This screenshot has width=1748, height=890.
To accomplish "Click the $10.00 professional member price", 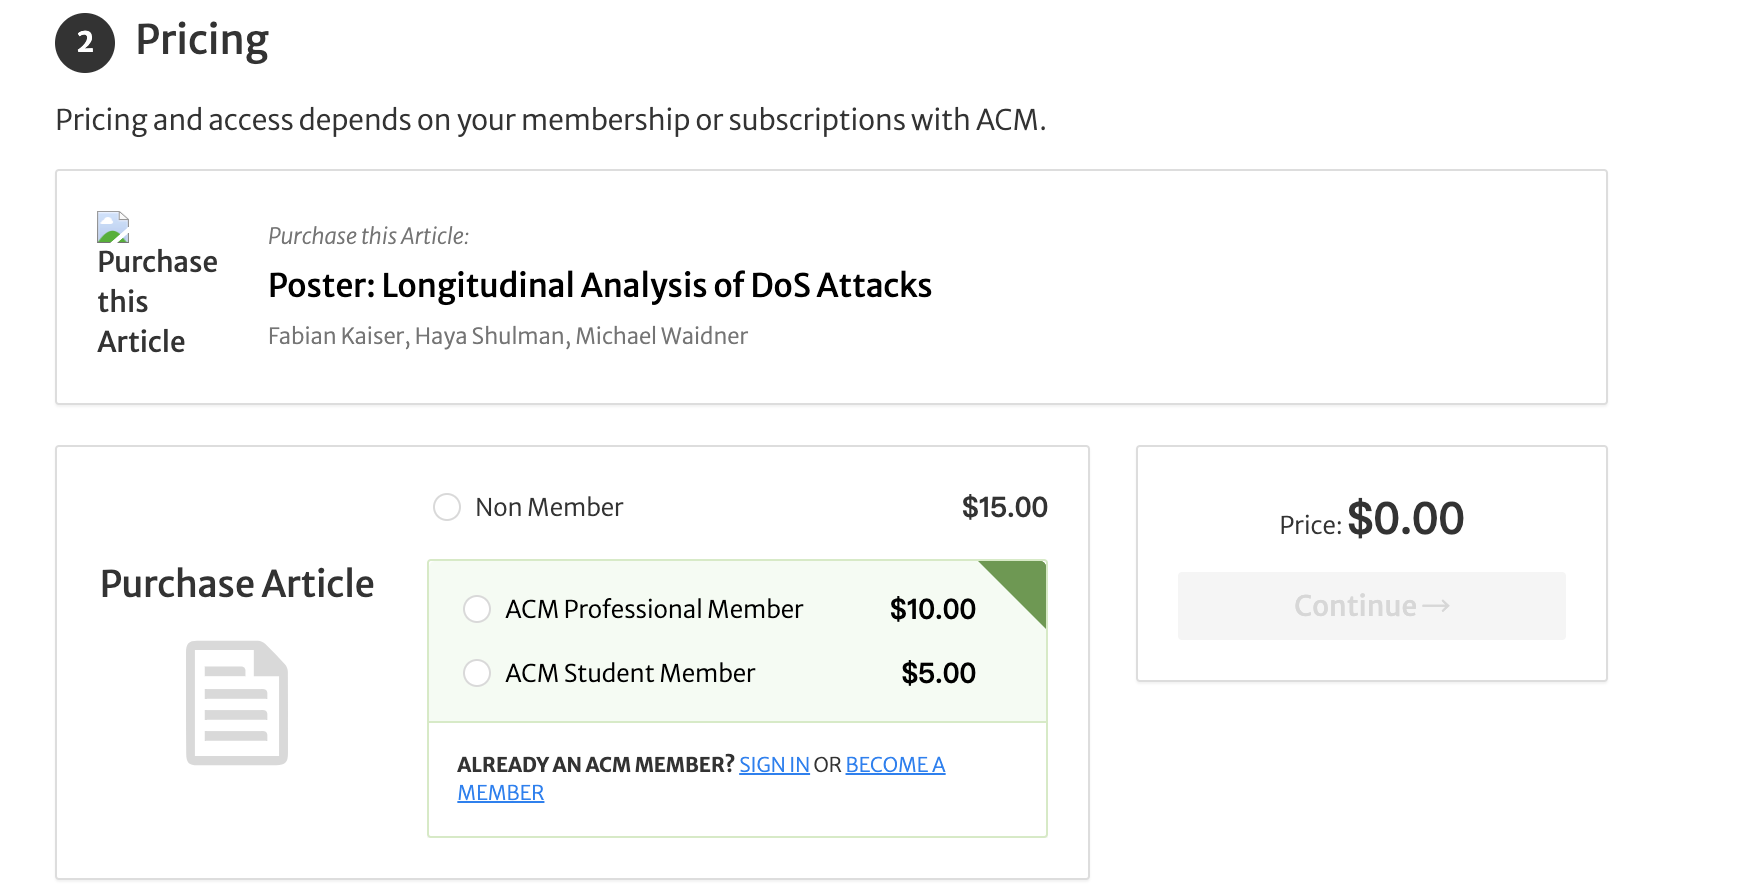I will (932, 609).
